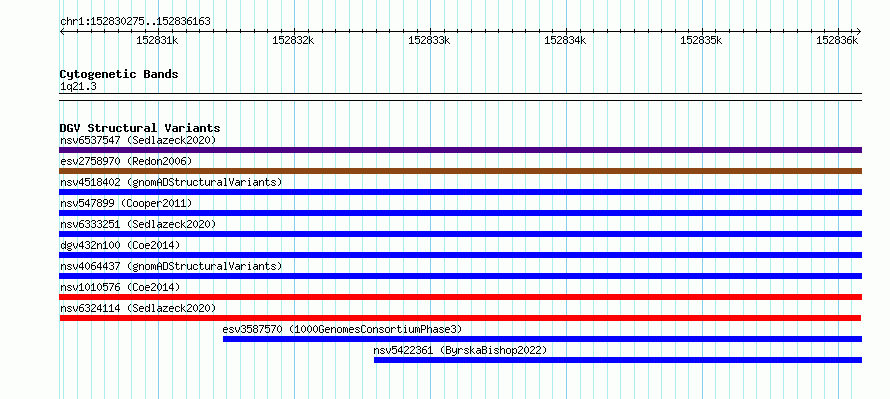The width and height of the screenshot is (890, 399).
Task: Select the nsv4064437 (gnomADStructuralVariants) label
Action: click(171, 266)
